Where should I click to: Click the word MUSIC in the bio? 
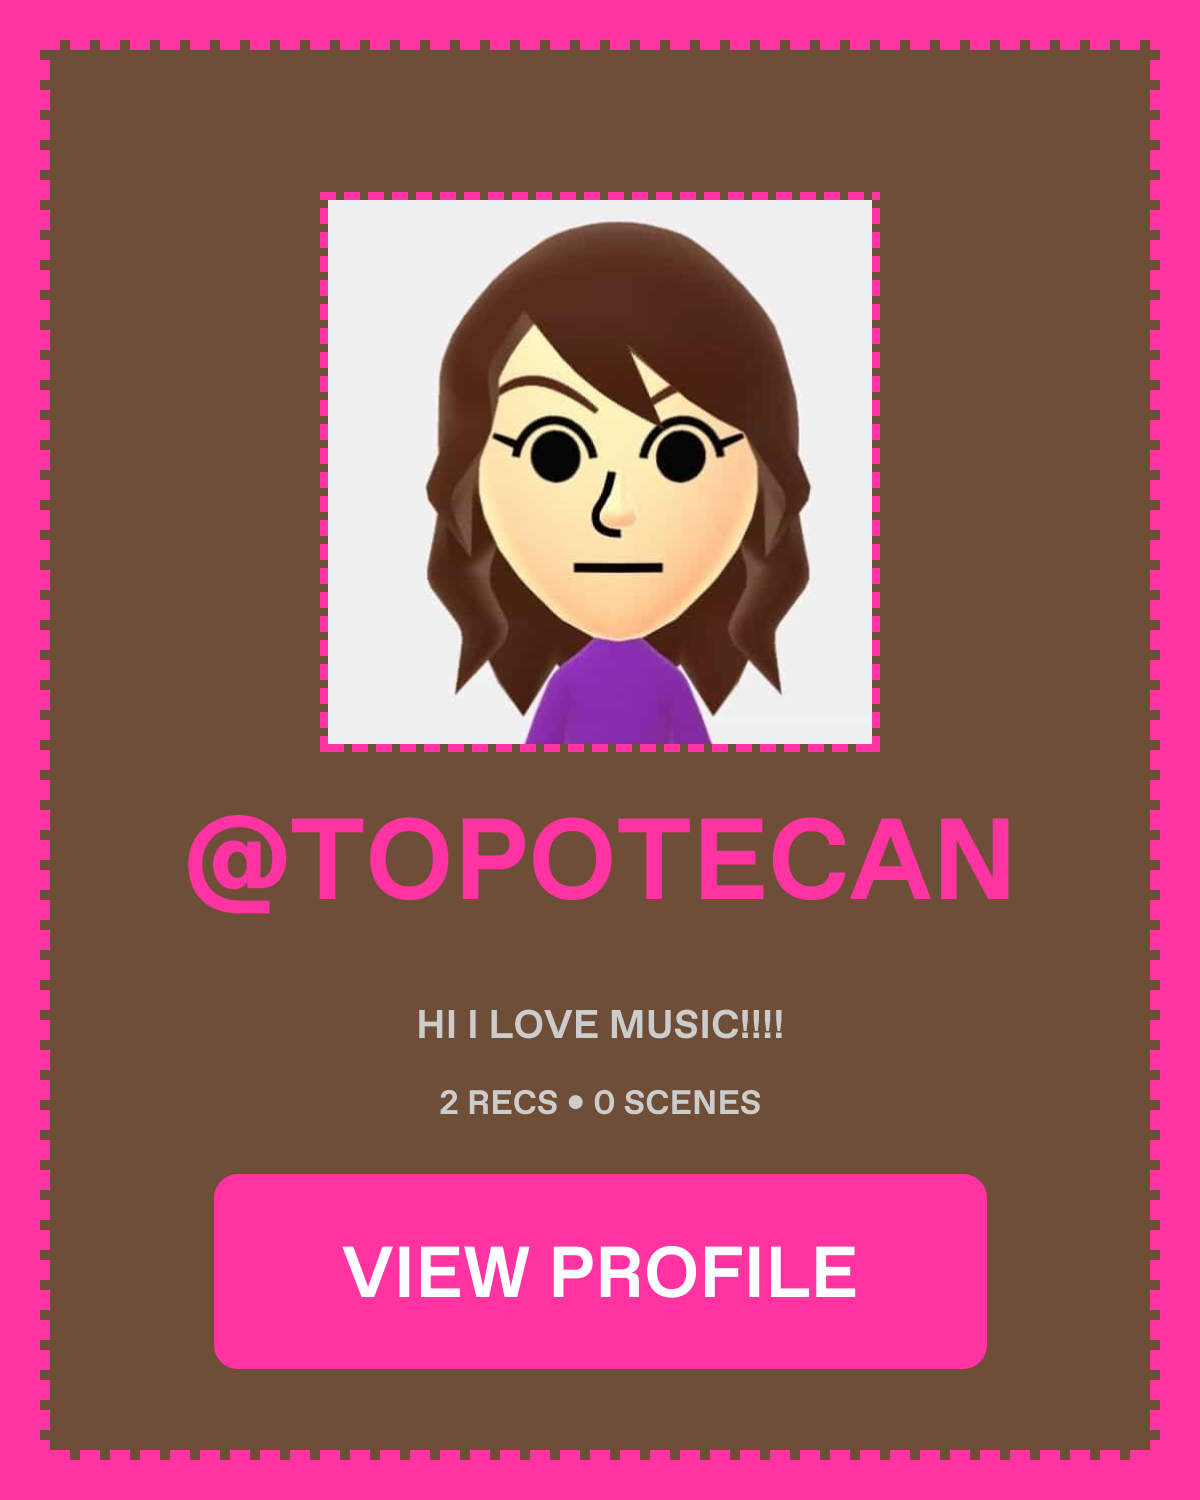(675, 1025)
